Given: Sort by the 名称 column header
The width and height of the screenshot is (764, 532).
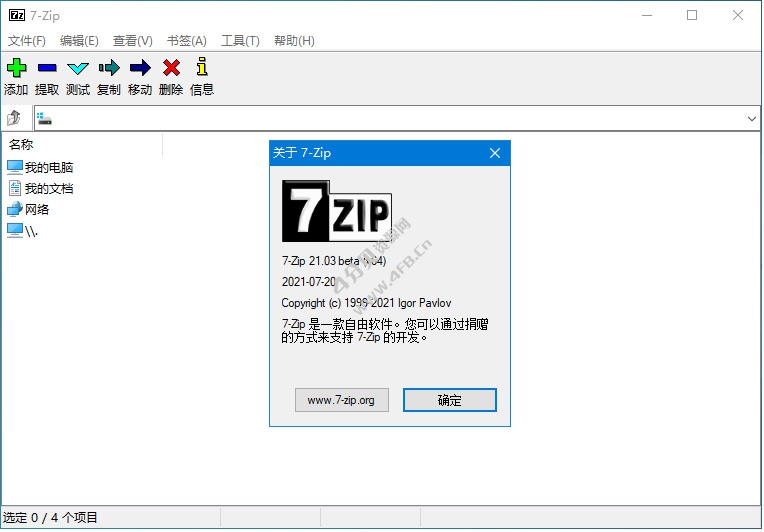Looking at the screenshot, I should (x=82, y=144).
